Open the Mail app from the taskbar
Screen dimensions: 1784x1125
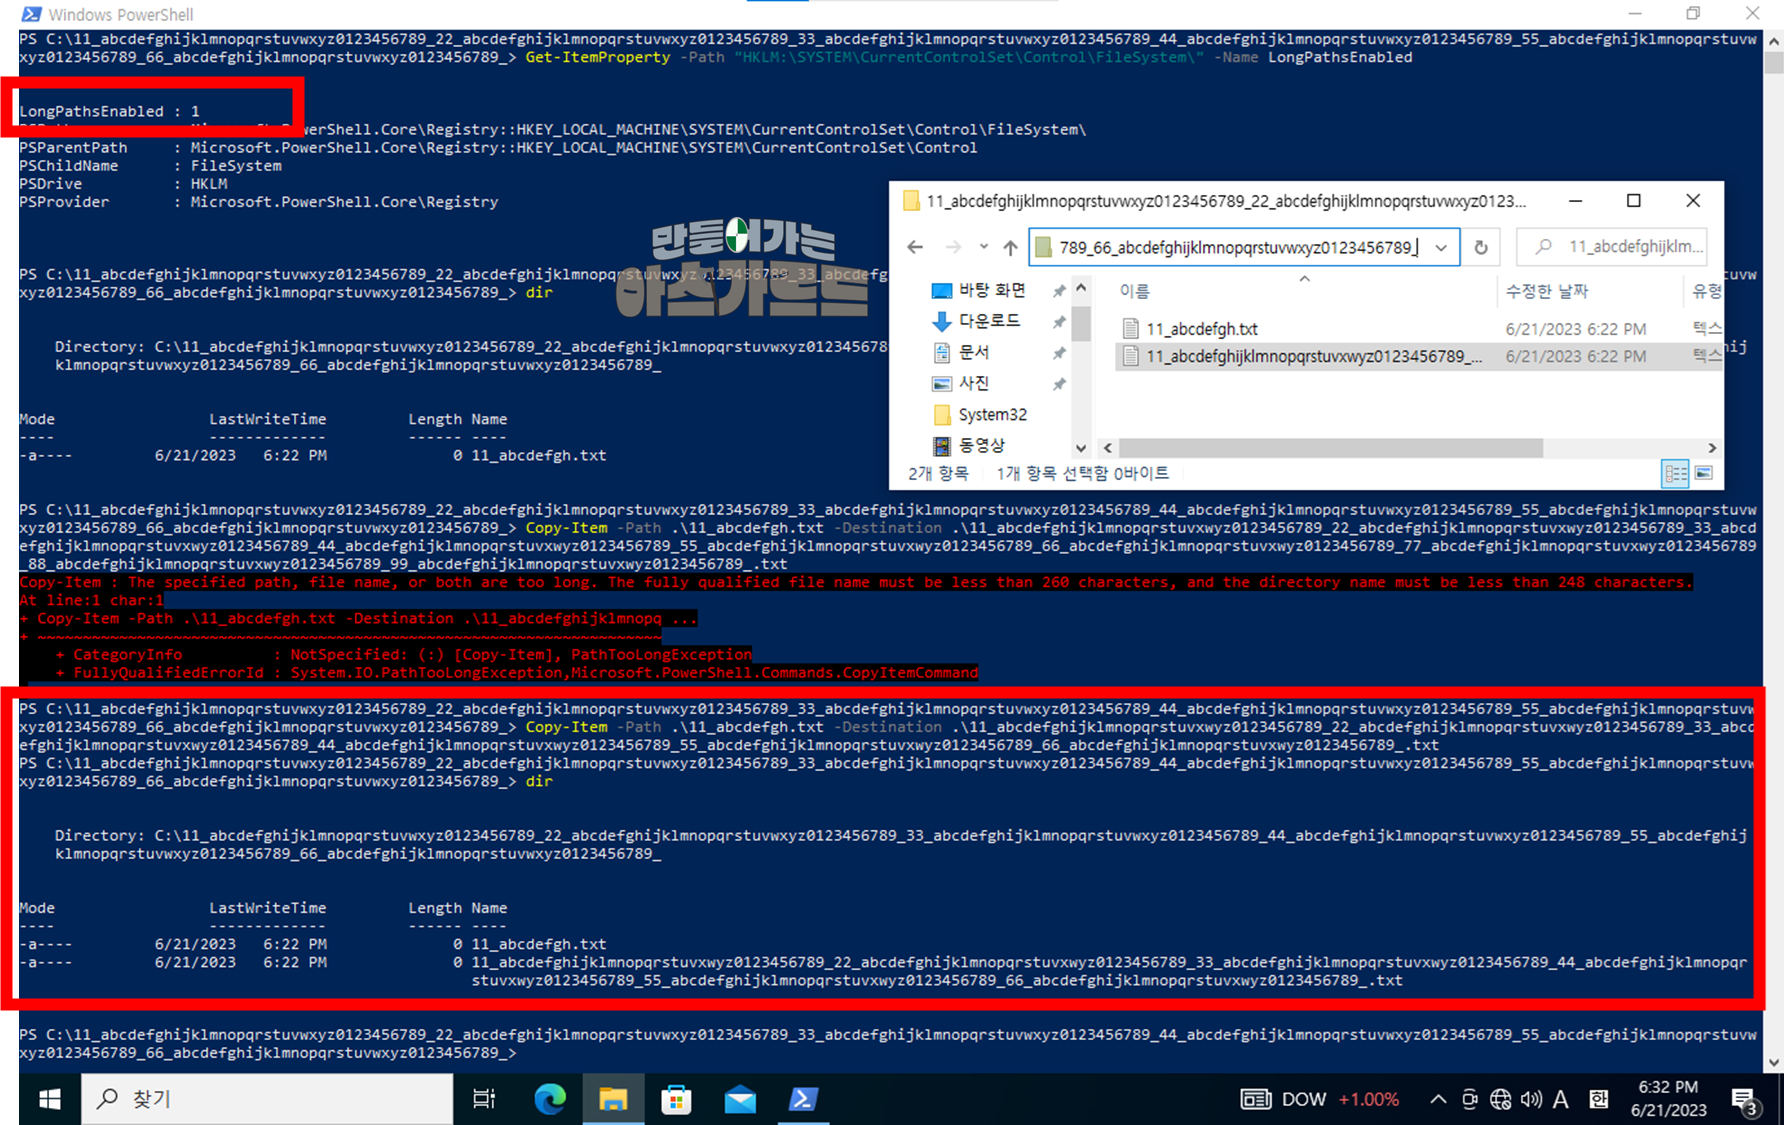[740, 1099]
